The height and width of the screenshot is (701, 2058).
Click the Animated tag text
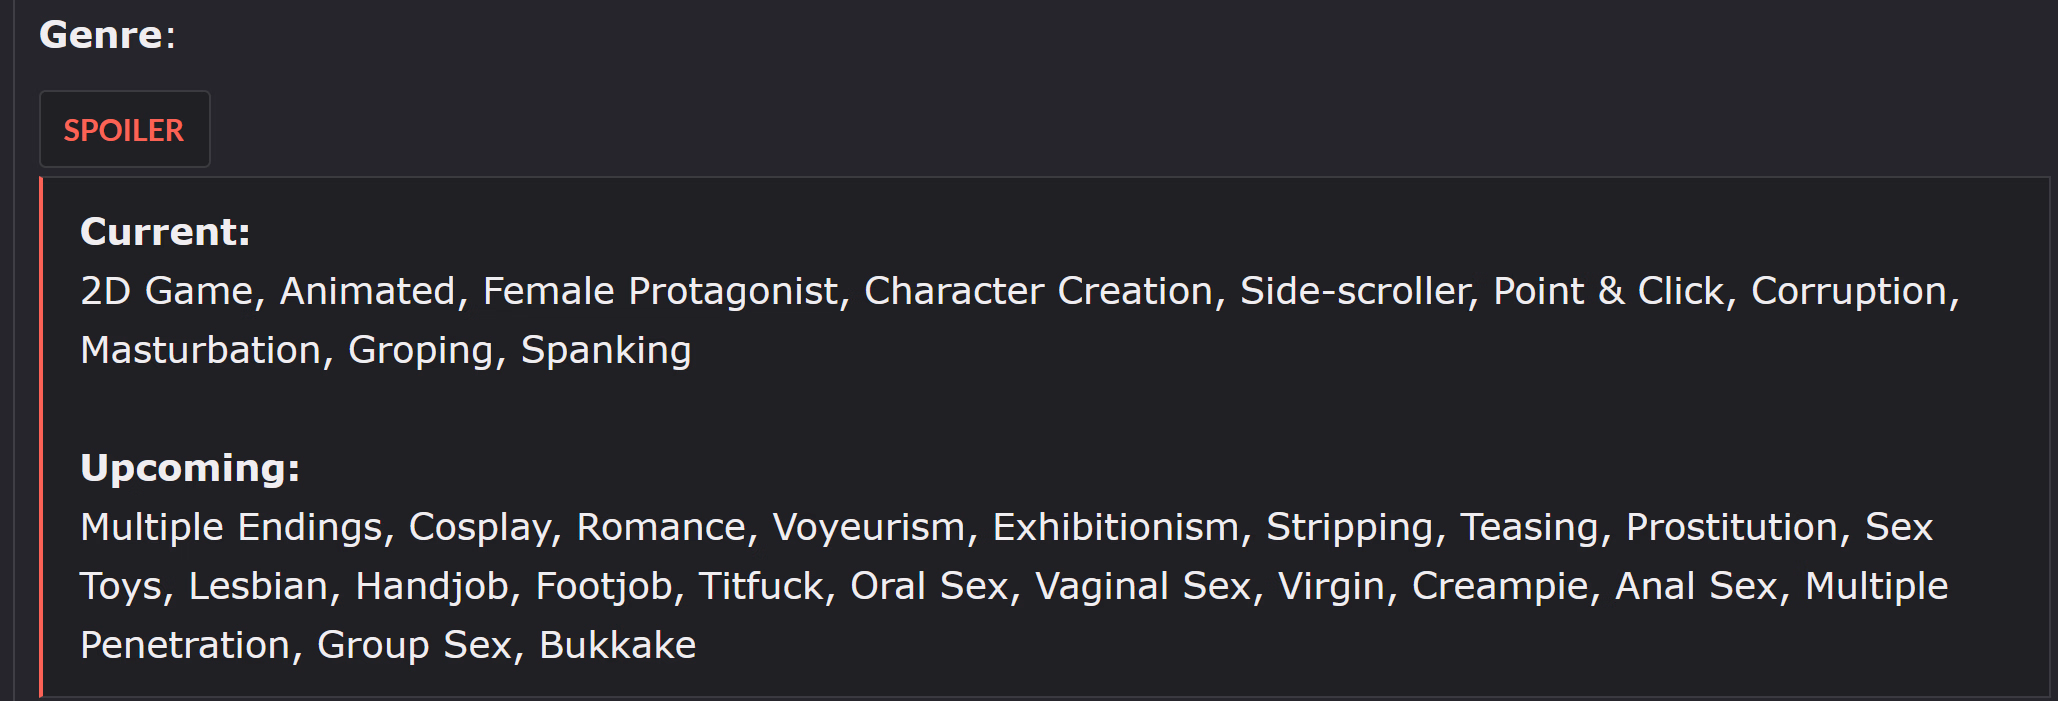coord(367,291)
